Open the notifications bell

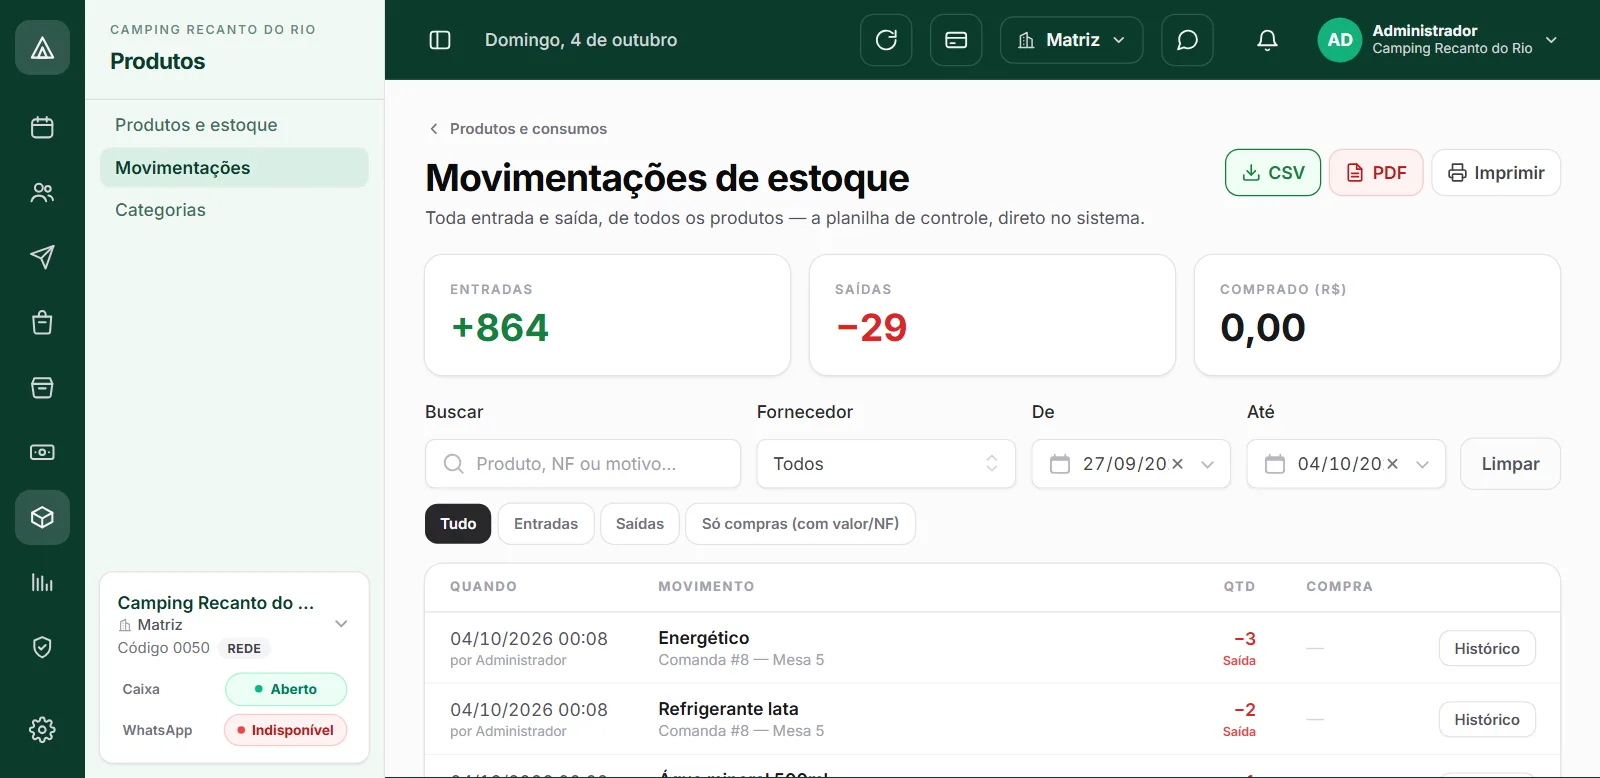coord(1267,40)
